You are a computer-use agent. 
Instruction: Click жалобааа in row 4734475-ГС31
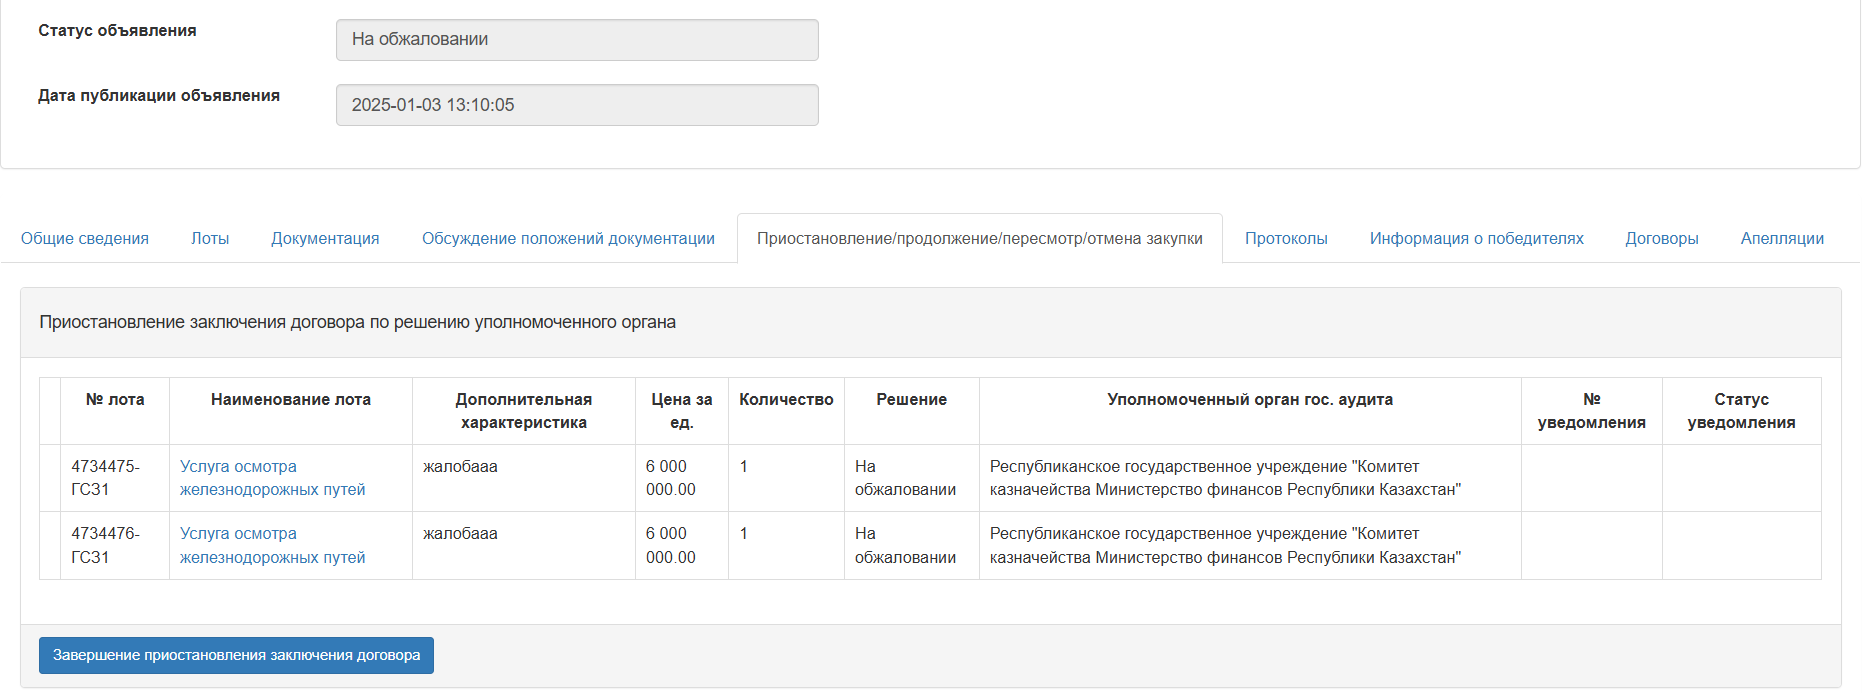[460, 466]
